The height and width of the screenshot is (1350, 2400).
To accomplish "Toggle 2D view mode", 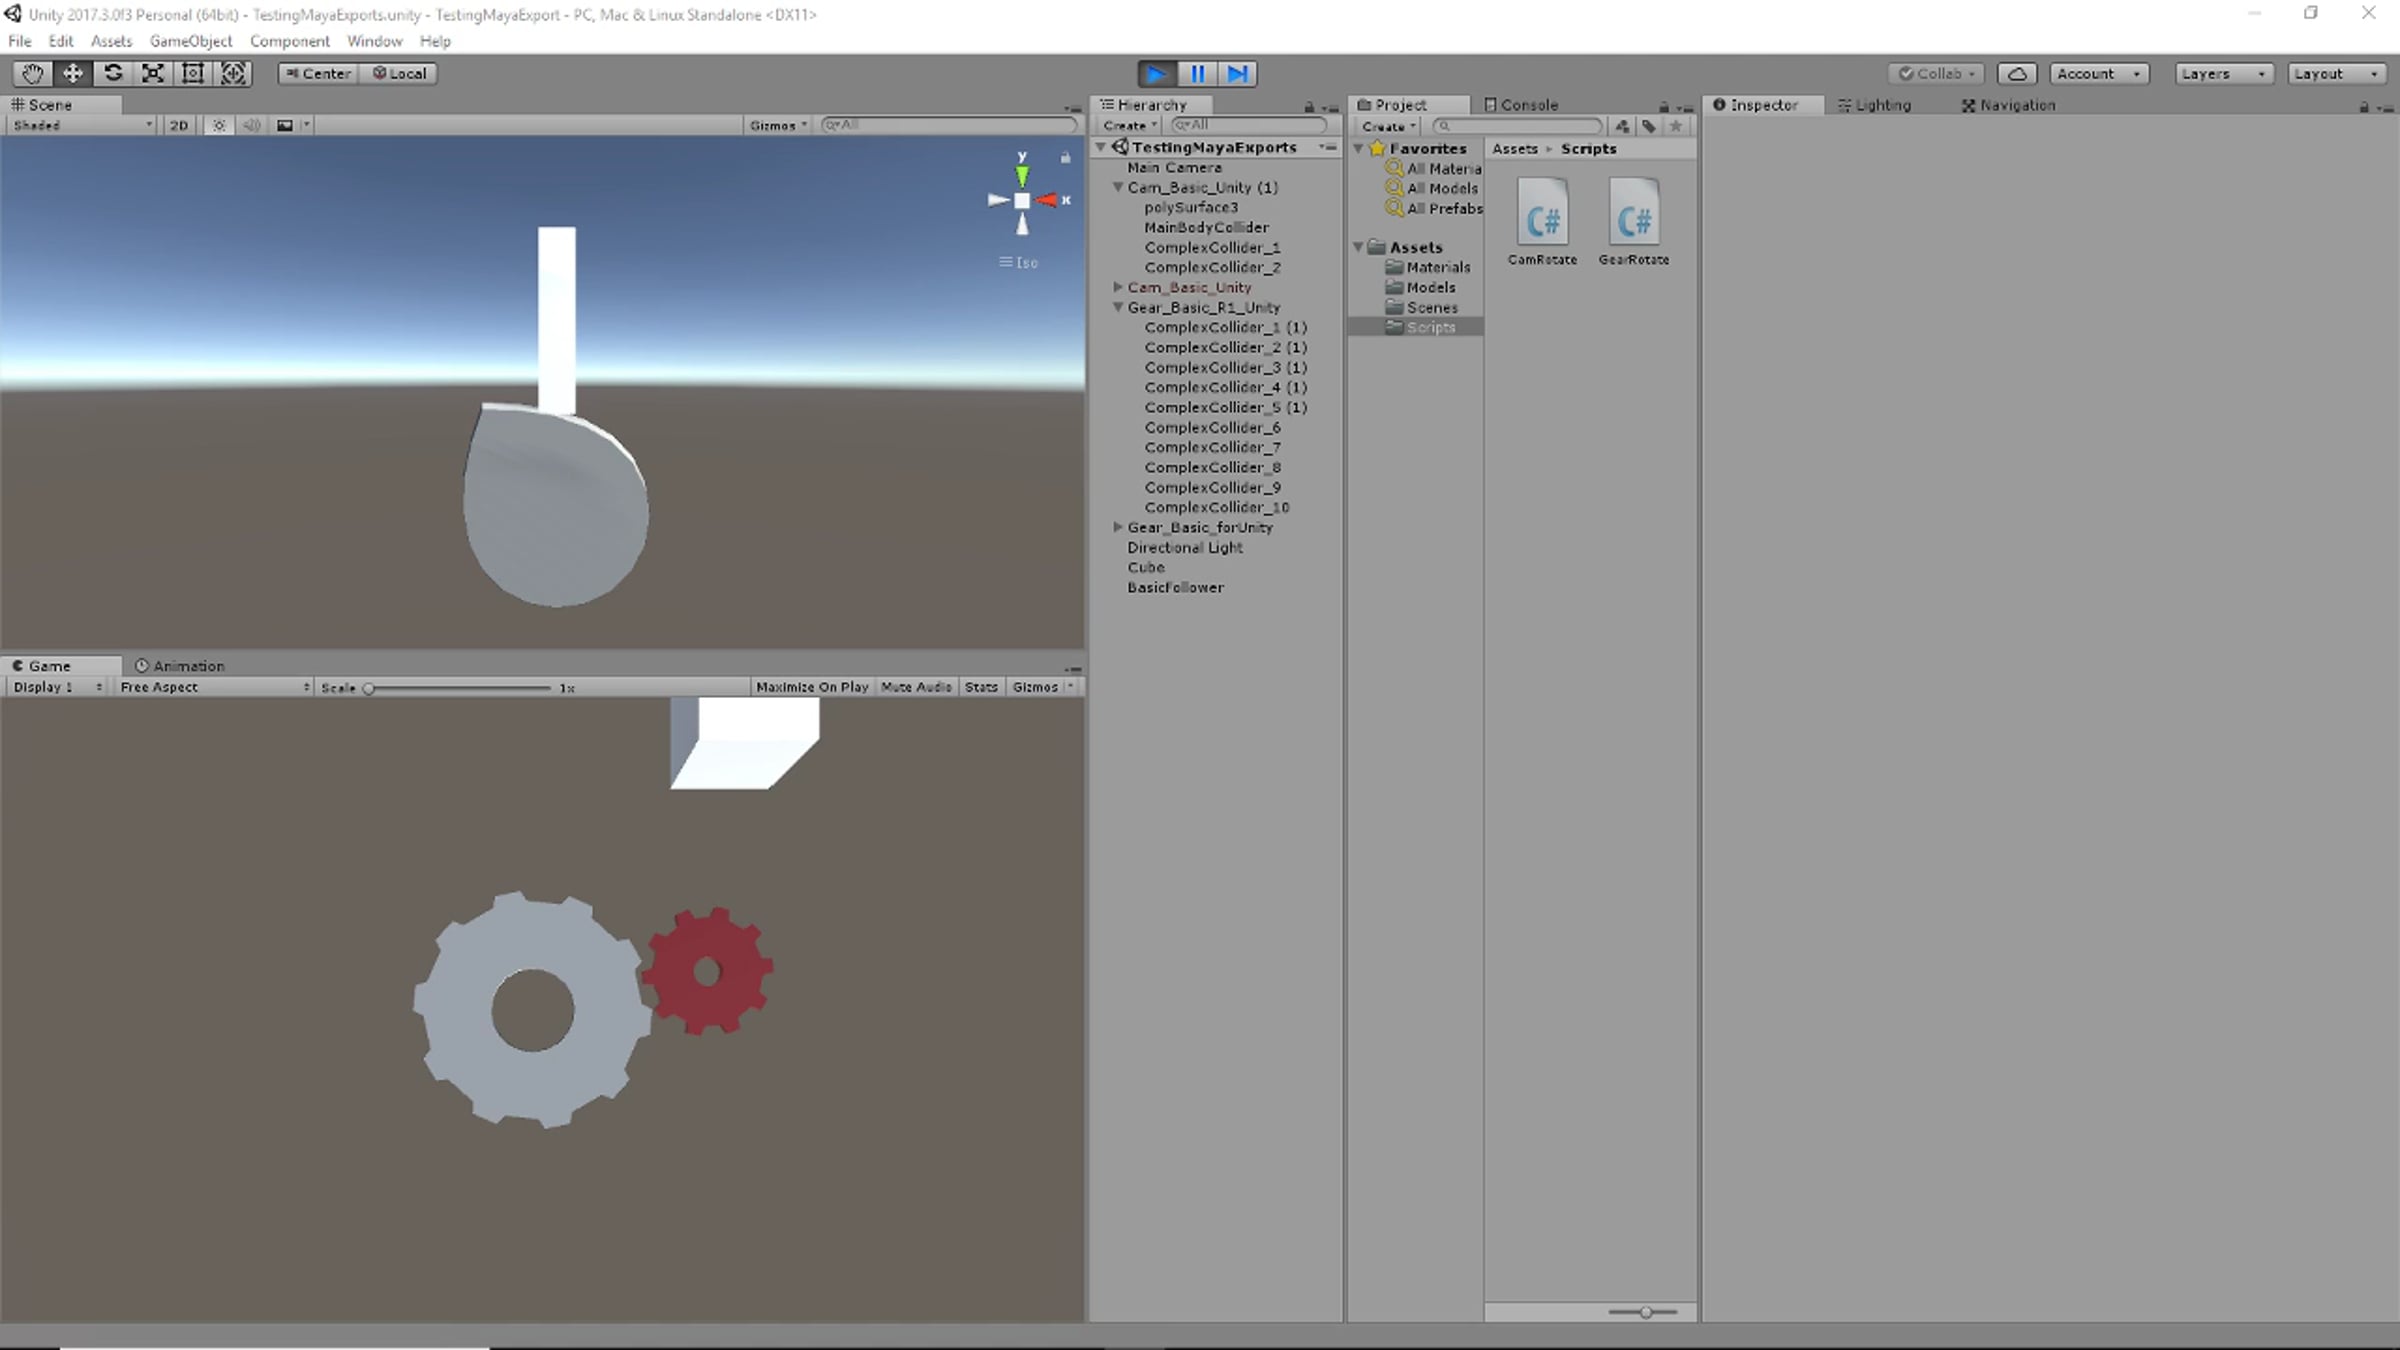I will pyautogui.click(x=179, y=125).
